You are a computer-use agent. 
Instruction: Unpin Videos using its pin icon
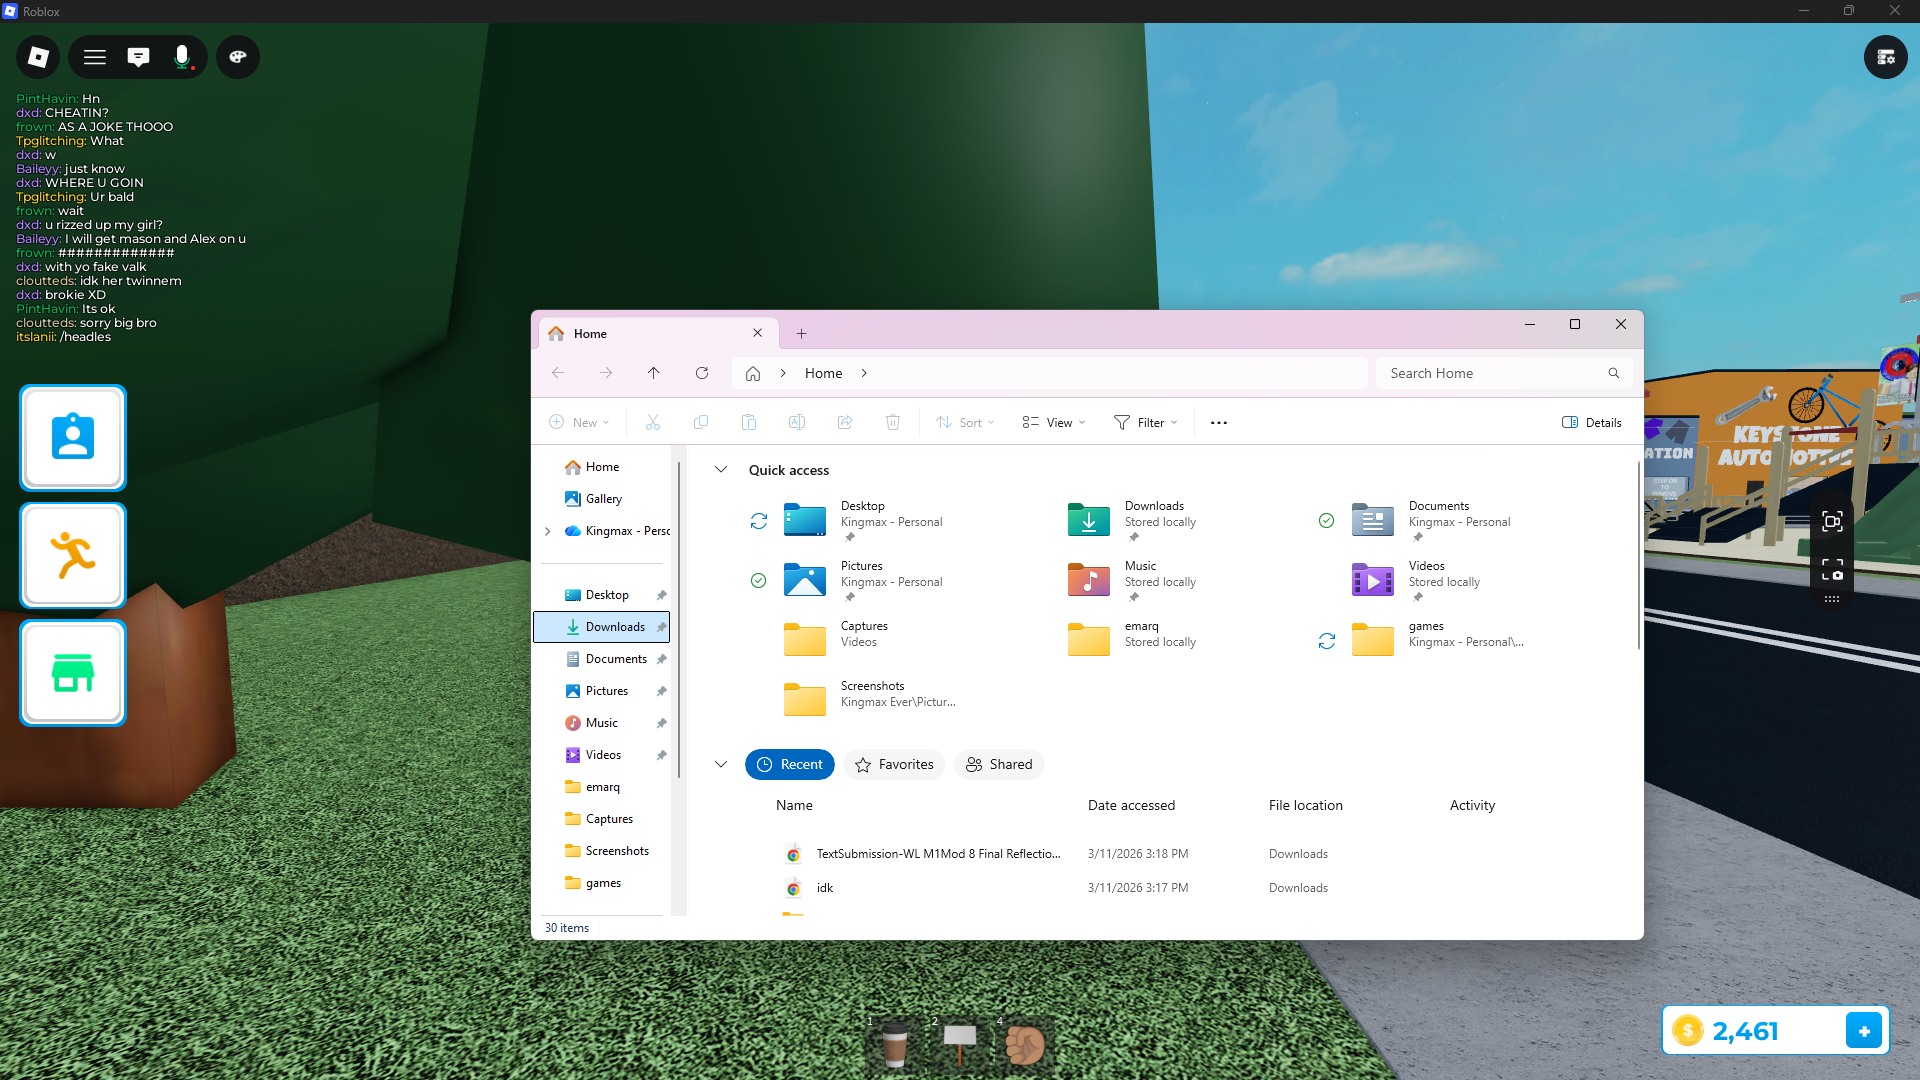coord(661,755)
